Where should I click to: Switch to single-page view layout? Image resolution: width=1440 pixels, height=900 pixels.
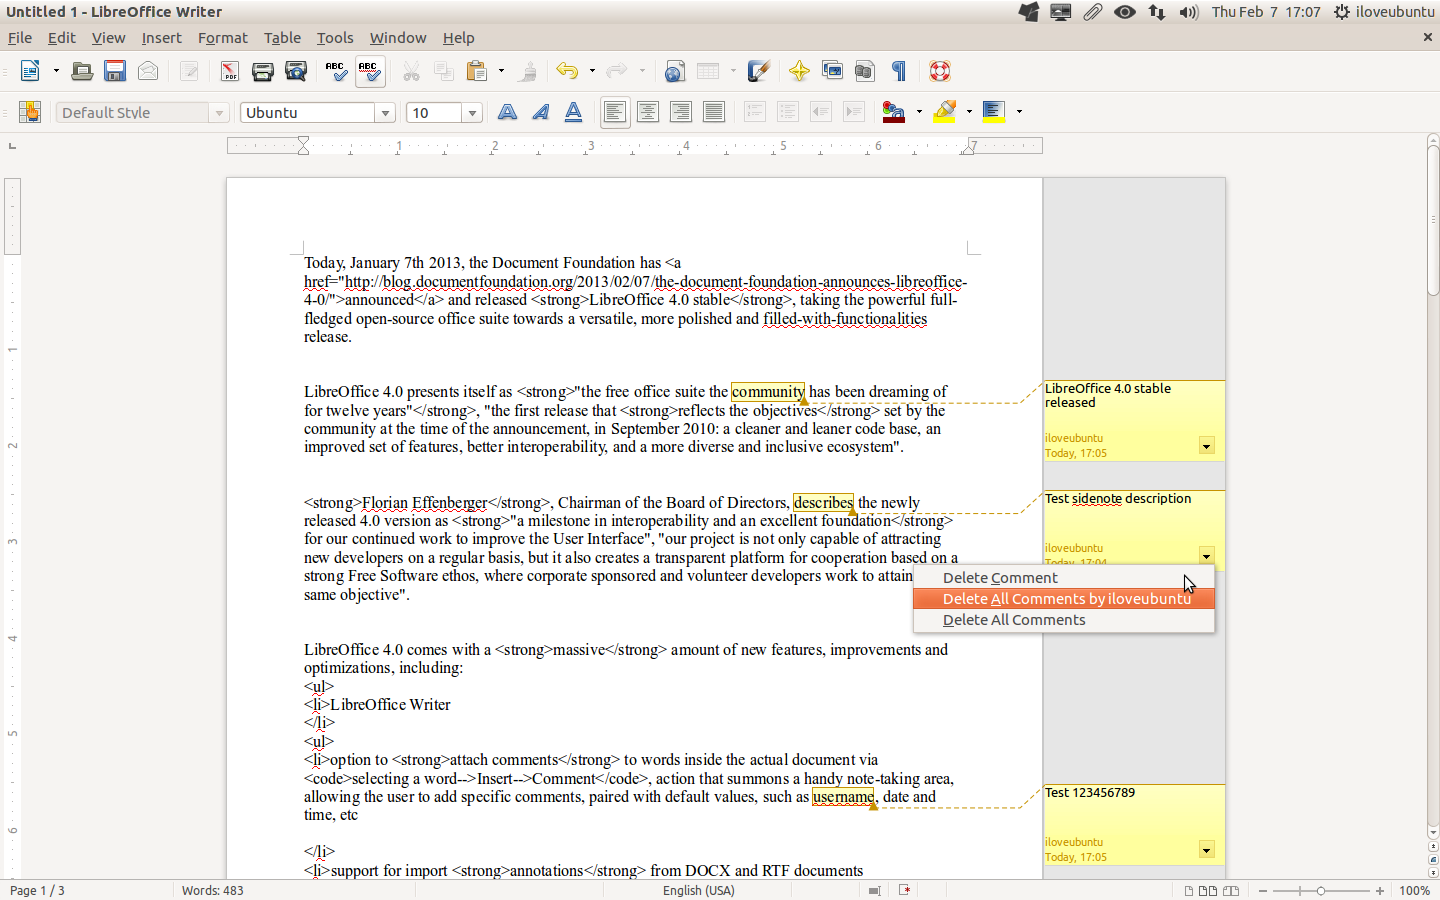click(1189, 890)
